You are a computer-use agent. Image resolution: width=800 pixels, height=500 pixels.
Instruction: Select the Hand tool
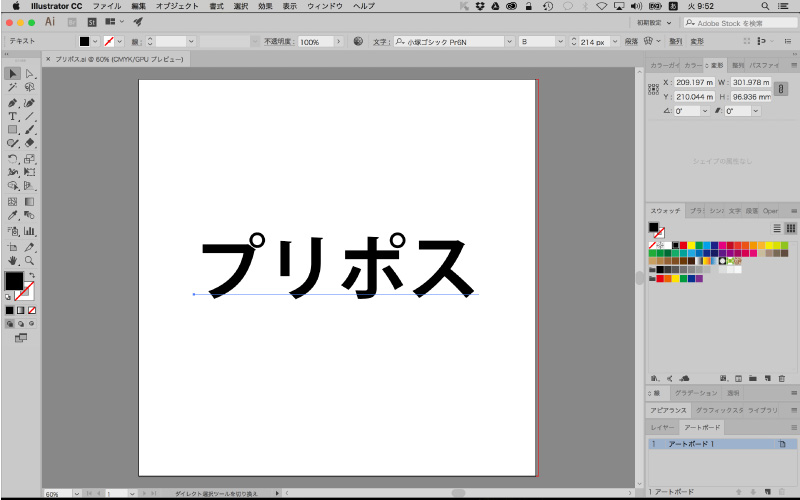[x=12, y=260]
